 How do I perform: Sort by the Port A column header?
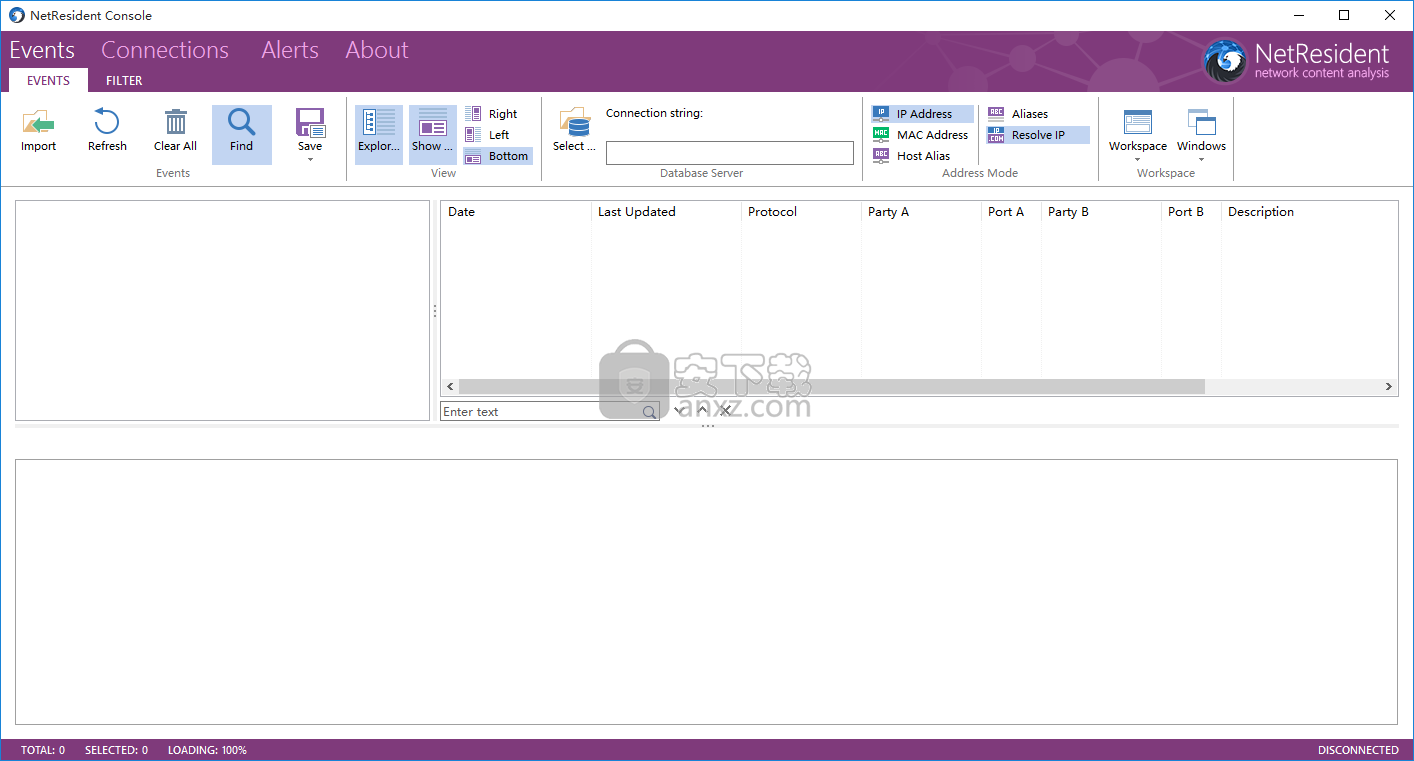(x=1011, y=212)
